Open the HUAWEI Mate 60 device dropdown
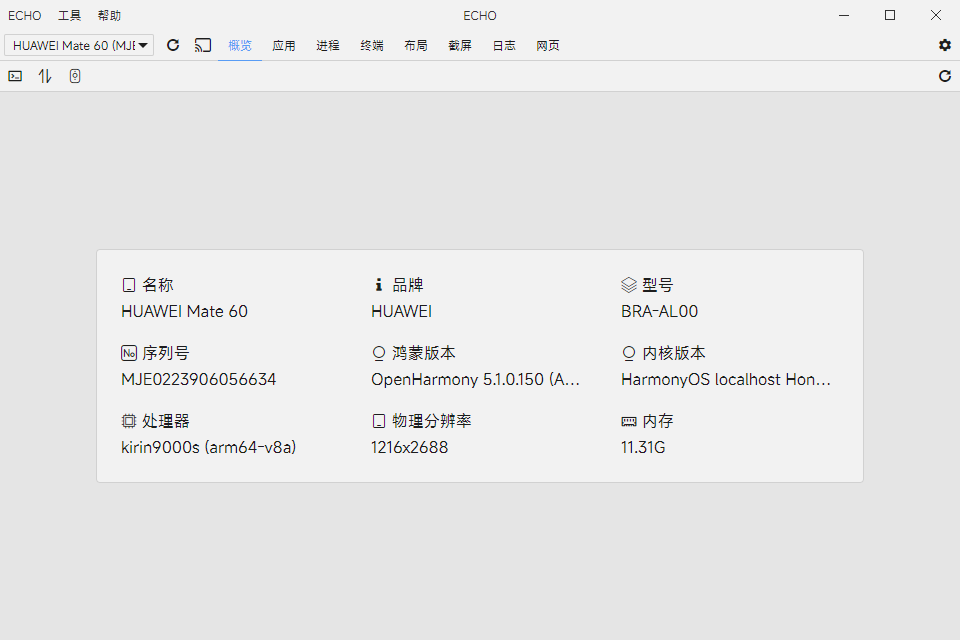960x640 pixels. pyautogui.click(x=79, y=45)
